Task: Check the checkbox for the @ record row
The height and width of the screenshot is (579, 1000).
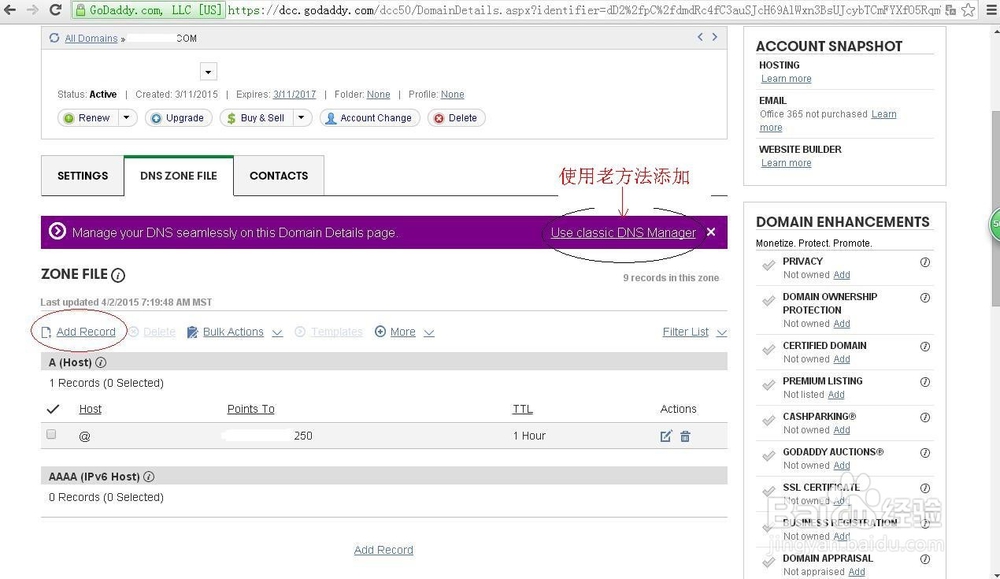Action: 51,434
